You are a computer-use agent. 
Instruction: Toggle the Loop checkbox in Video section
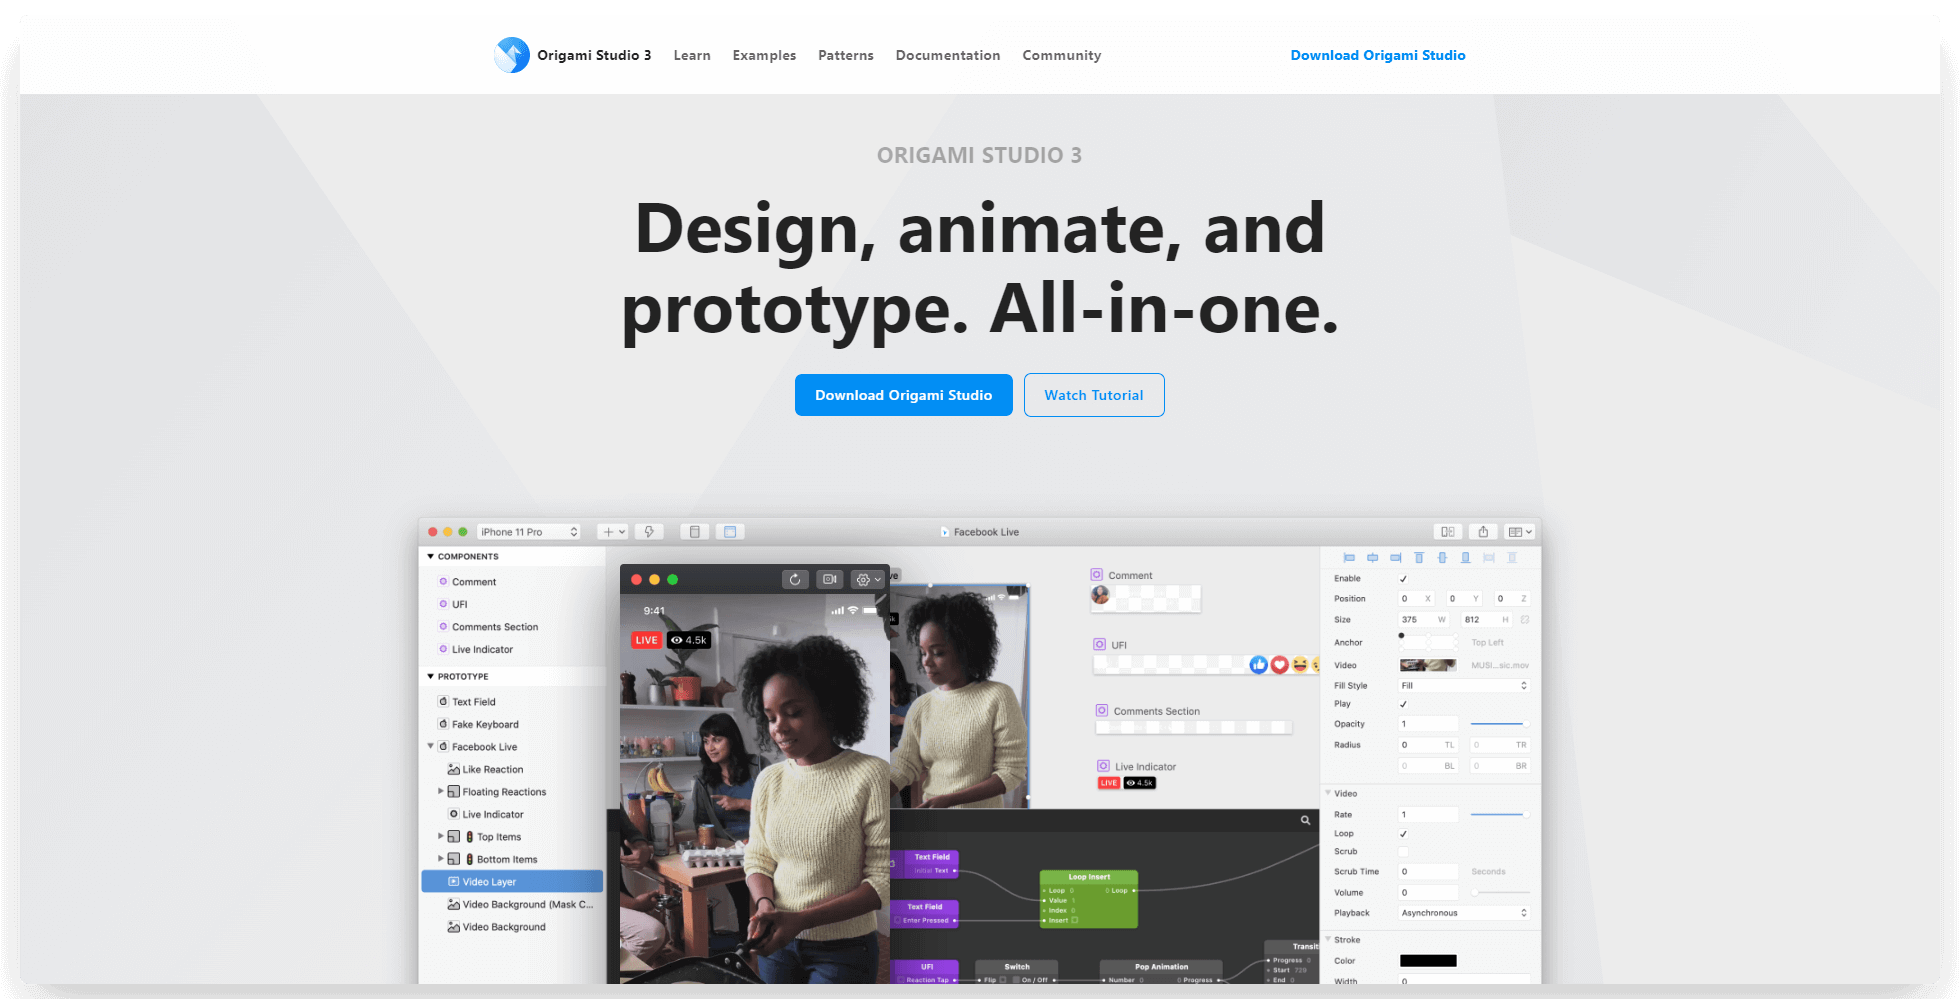[1403, 834]
